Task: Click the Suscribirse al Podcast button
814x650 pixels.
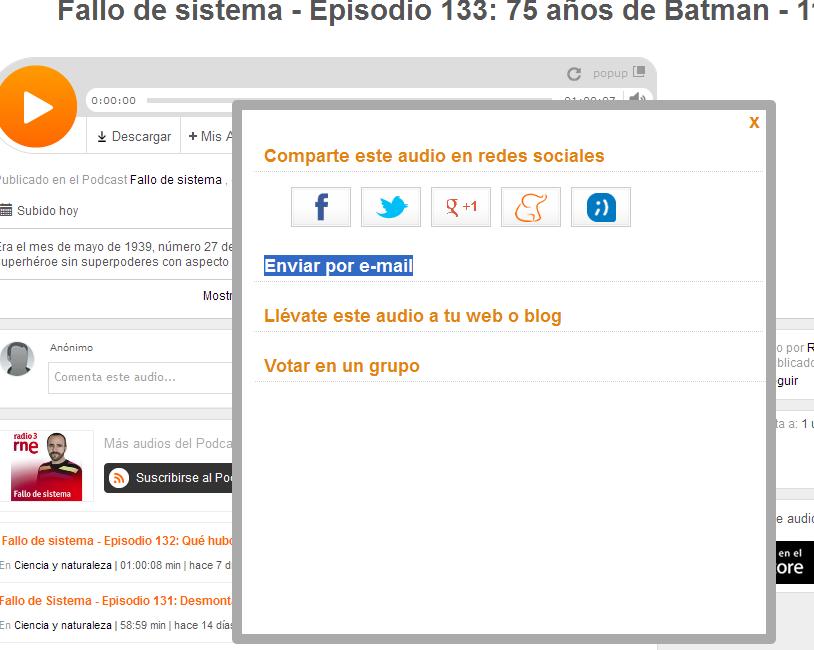Action: pos(170,478)
